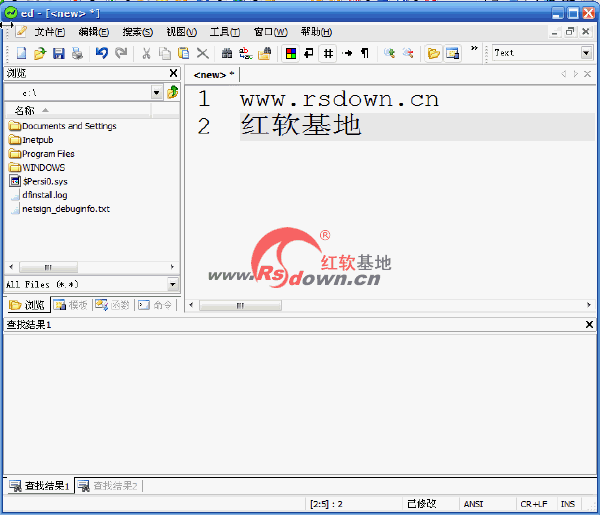Expand the toolbar overflow chevron
600x515 pixels.
click(474, 48)
